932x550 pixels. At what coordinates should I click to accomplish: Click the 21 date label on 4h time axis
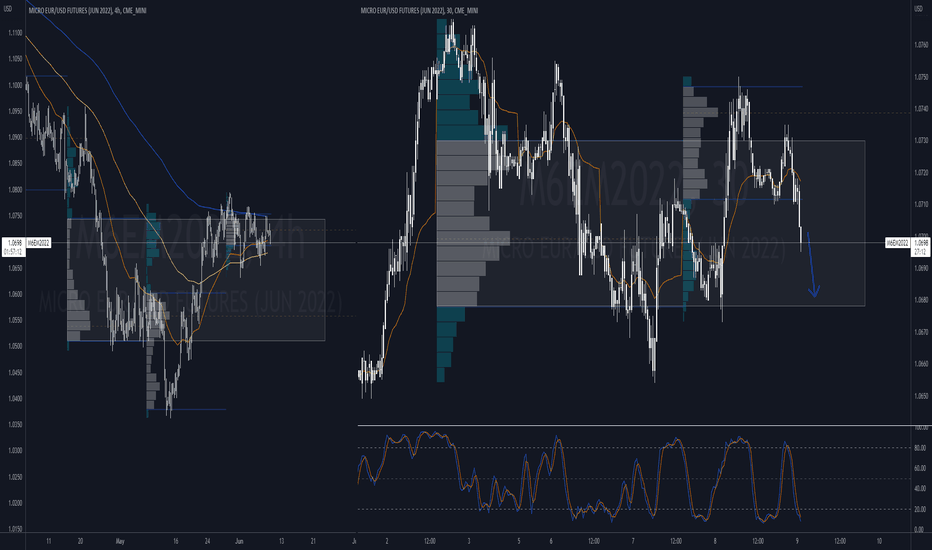313,541
